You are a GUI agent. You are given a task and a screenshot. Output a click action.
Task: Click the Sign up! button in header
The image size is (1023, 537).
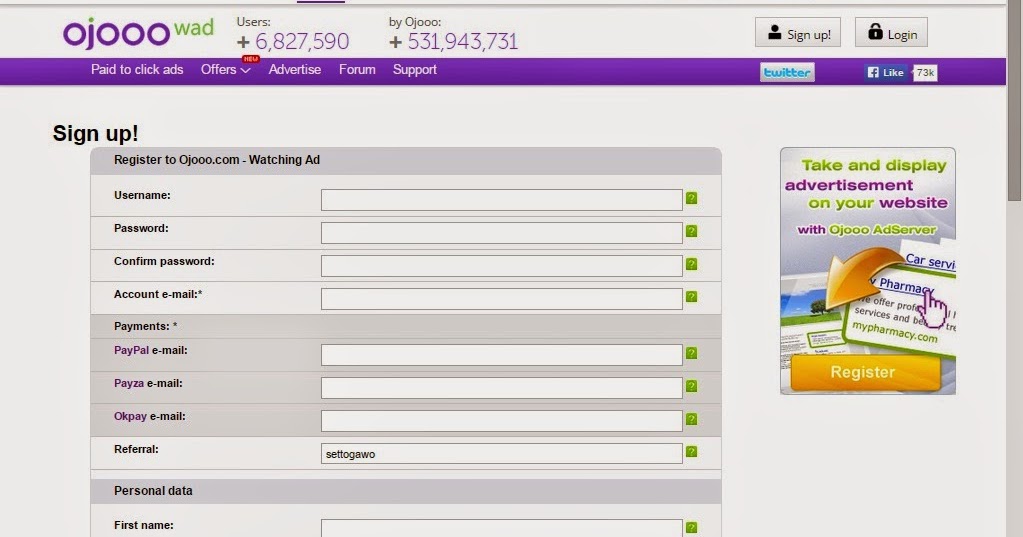[x=798, y=33]
